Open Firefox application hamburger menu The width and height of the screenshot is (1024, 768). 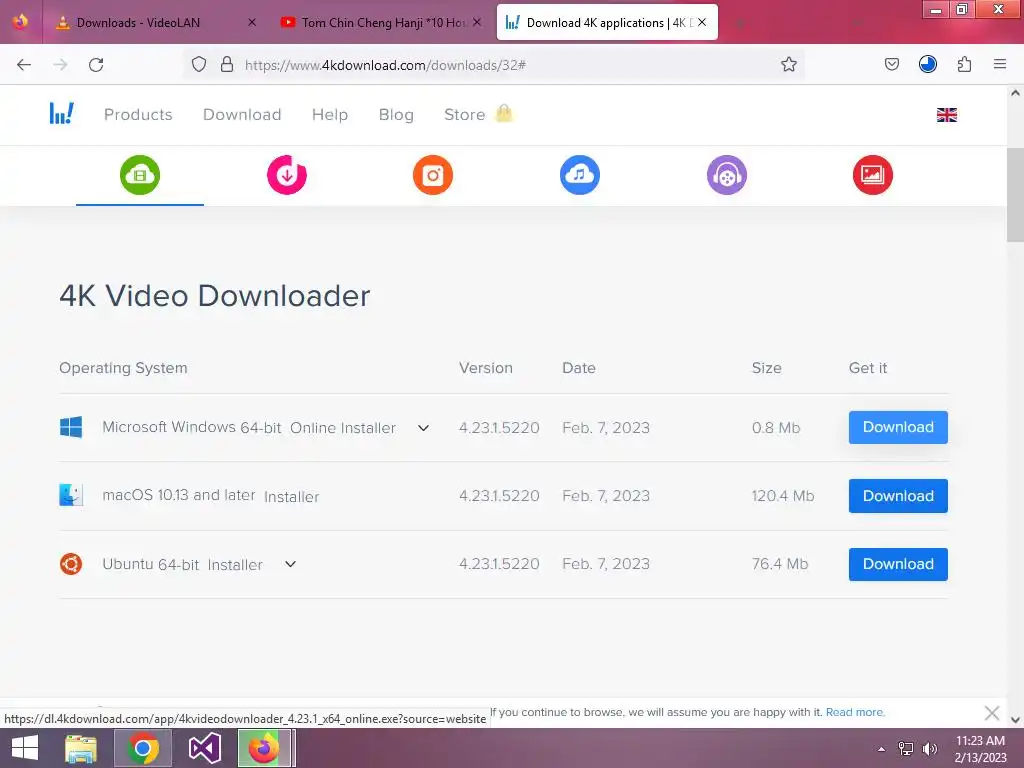coord(1000,64)
